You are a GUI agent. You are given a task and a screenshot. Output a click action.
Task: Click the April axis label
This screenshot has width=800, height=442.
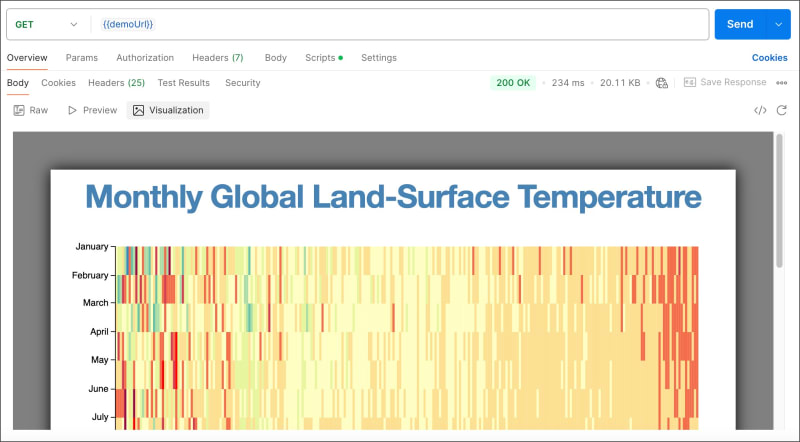coord(99,331)
